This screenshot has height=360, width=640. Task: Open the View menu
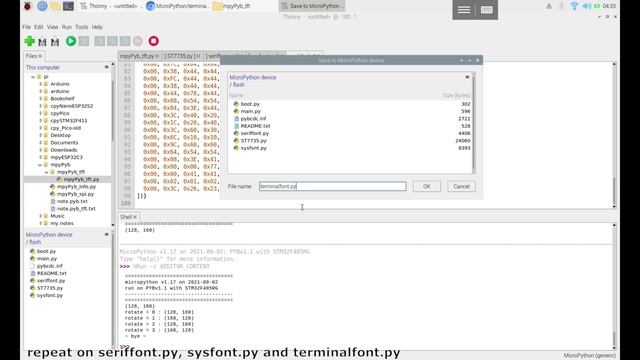(53, 27)
